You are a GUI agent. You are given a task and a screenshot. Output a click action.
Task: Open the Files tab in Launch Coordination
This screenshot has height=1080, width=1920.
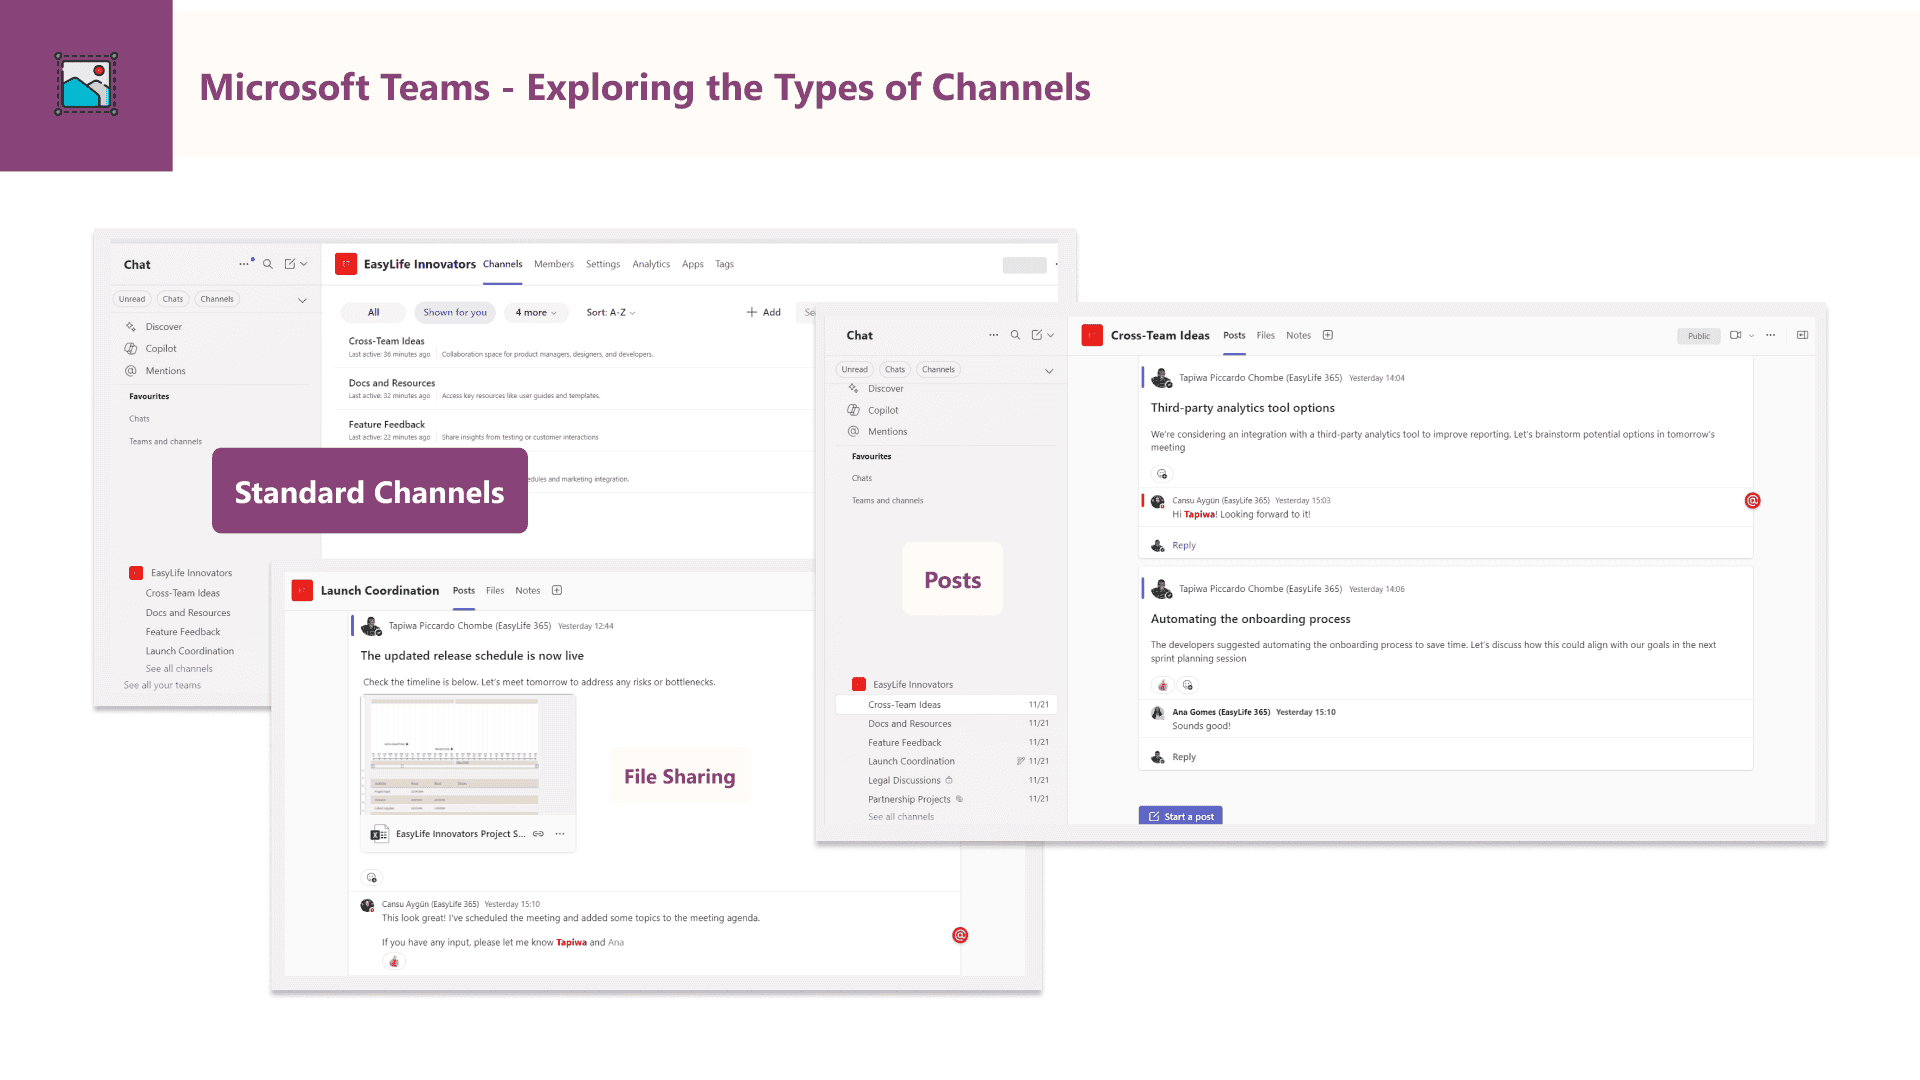tap(495, 591)
